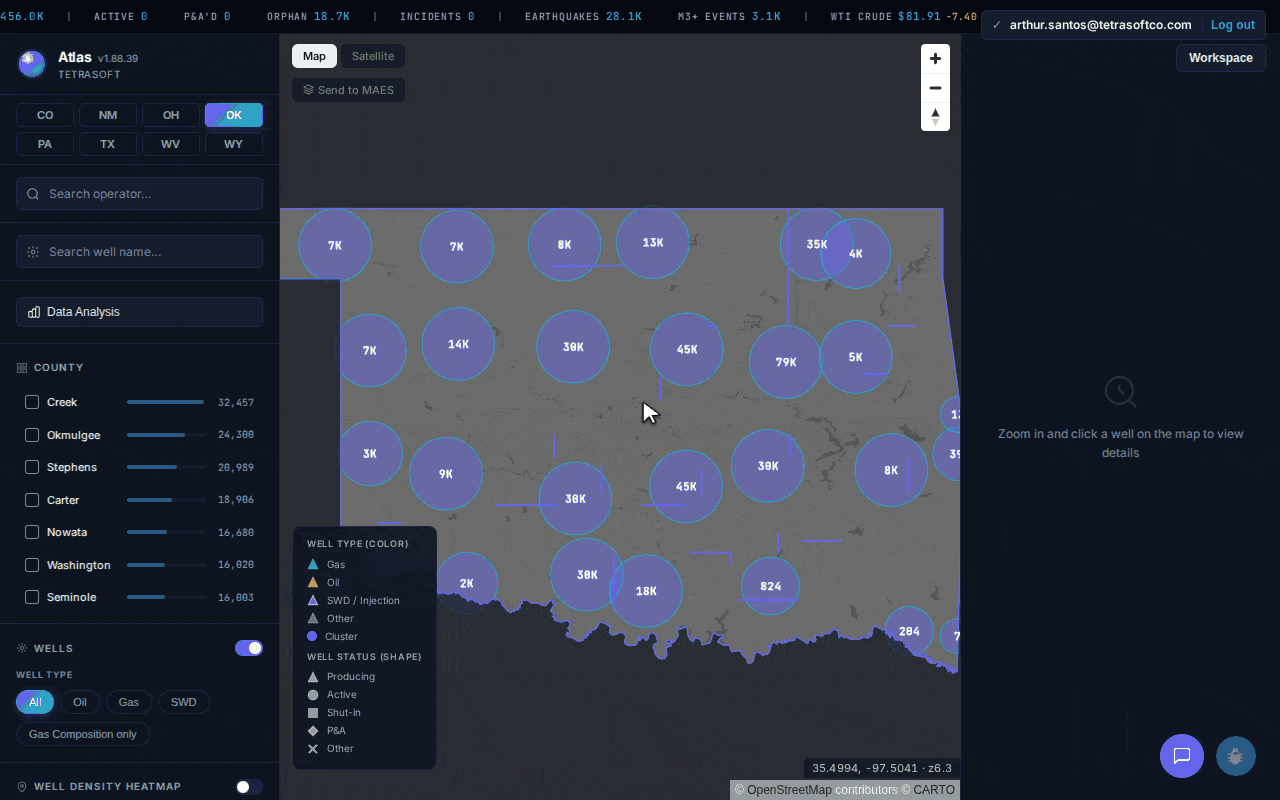The height and width of the screenshot is (800, 1280).
Task: Check the Carter county checkbox
Action: (32, 500)
